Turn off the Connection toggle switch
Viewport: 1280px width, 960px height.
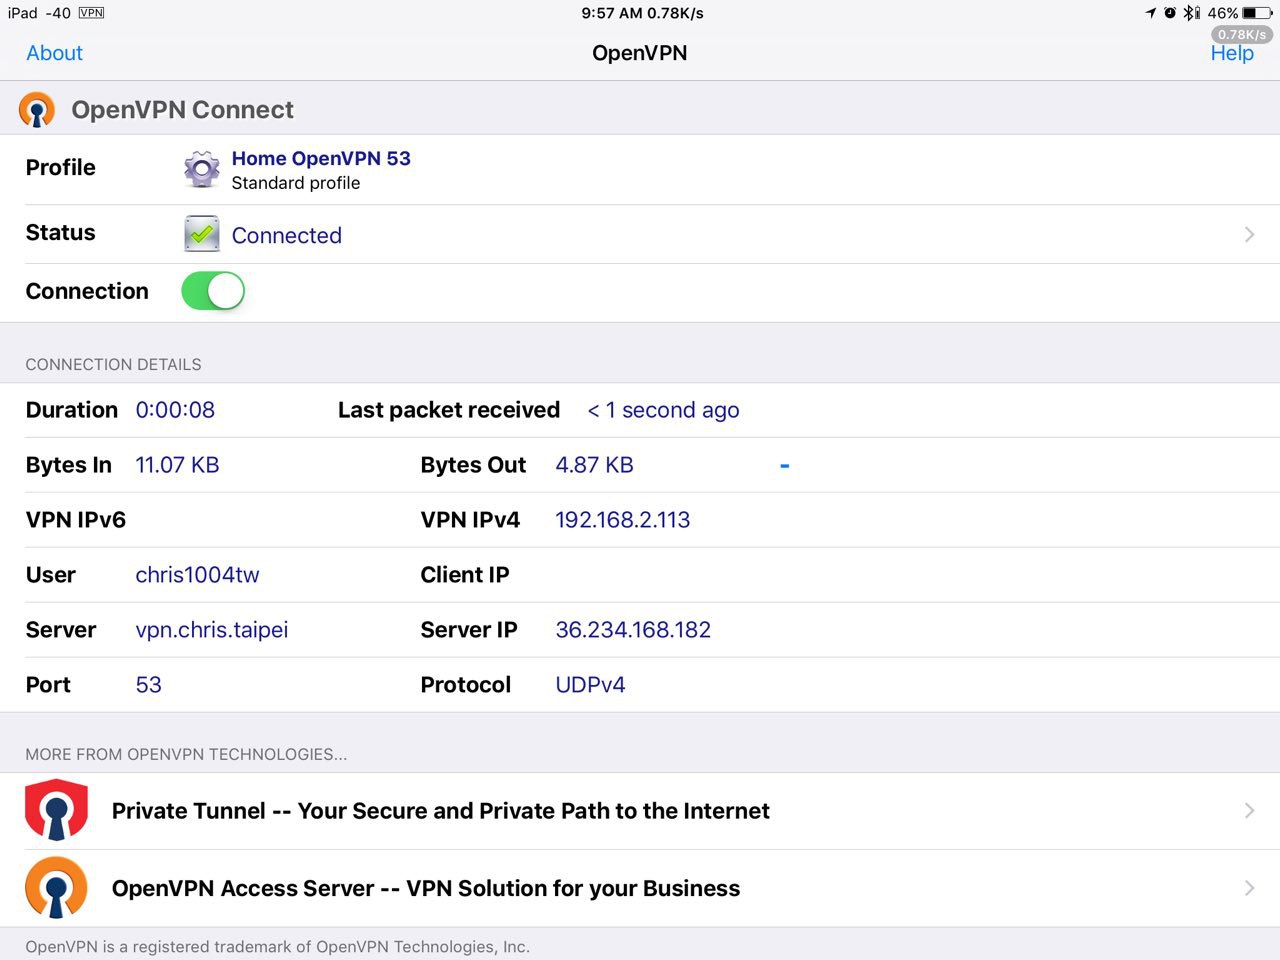[213, 291]
